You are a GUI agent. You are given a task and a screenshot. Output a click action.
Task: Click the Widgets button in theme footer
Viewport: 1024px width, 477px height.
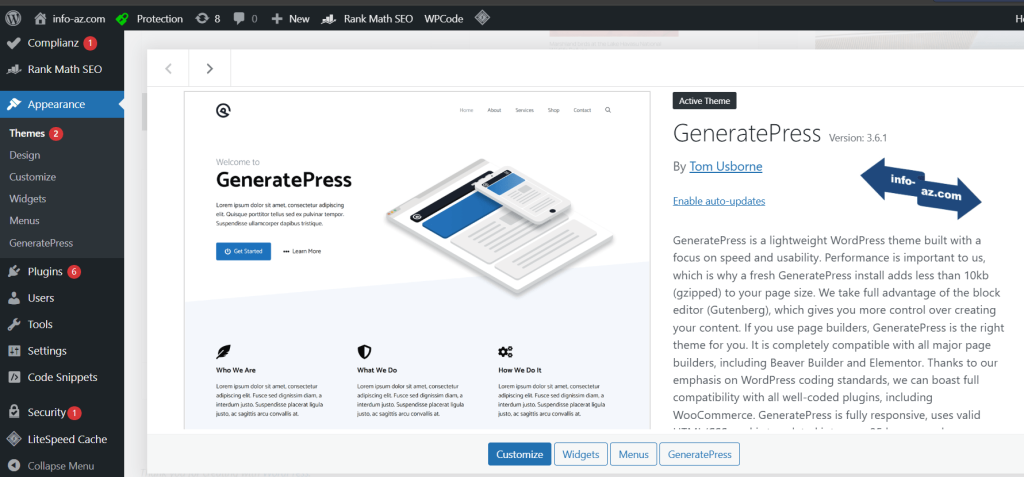pos(581,454)
